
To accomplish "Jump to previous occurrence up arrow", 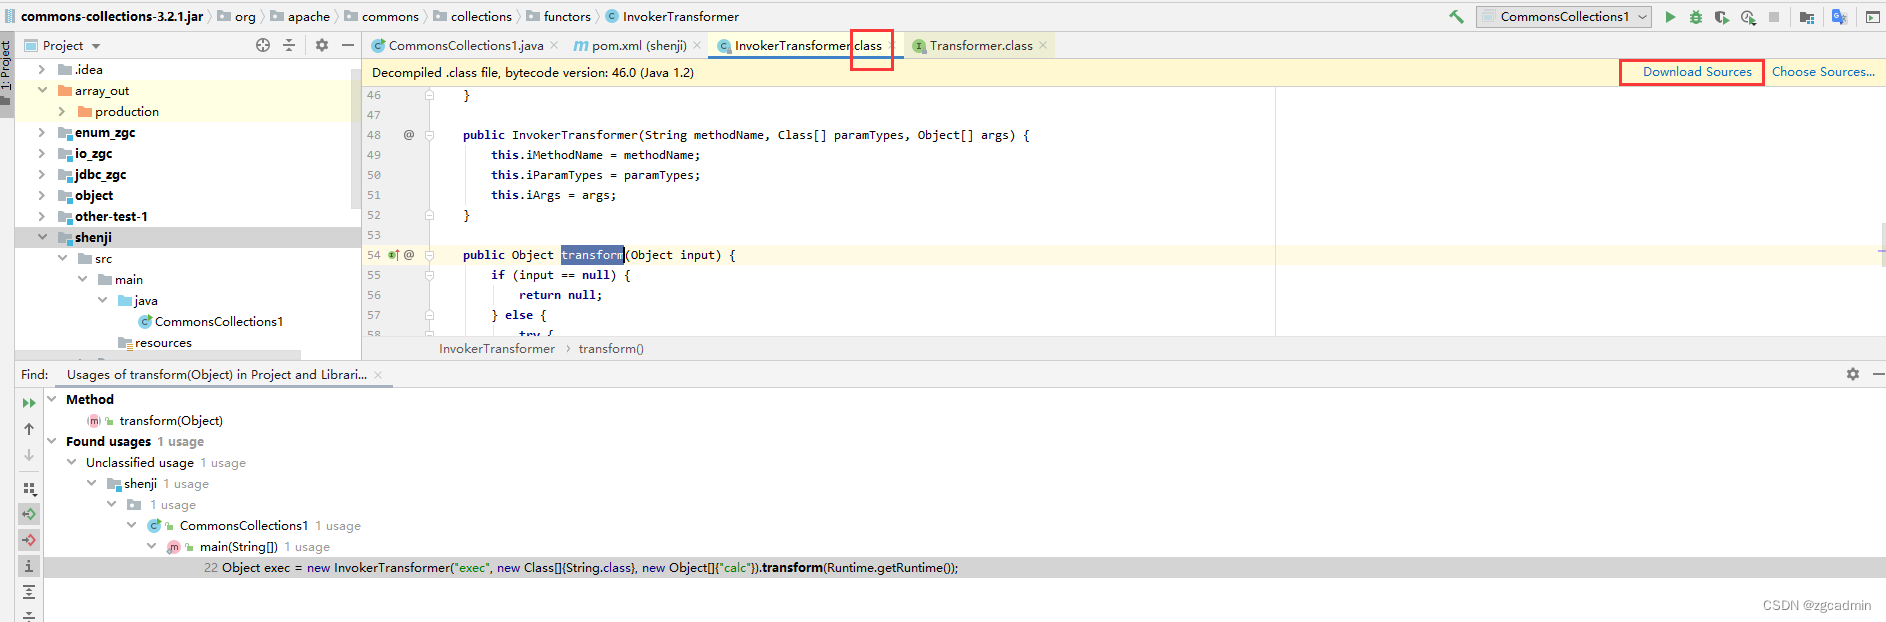I will coord(29,429).
